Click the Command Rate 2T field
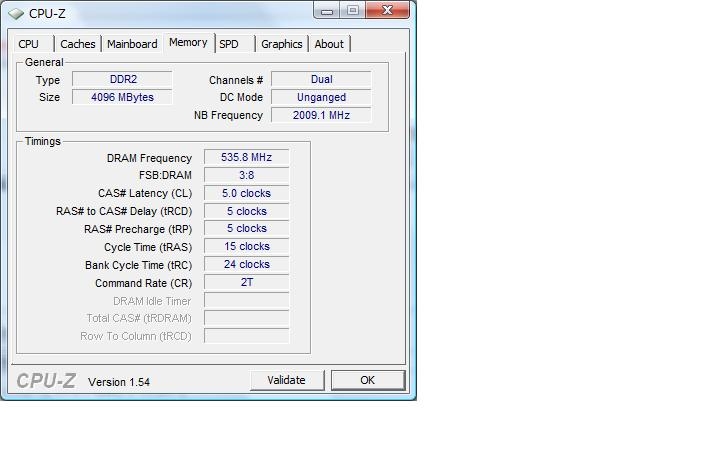The height and width of the screenshot is (450, 720). [246, 282]
